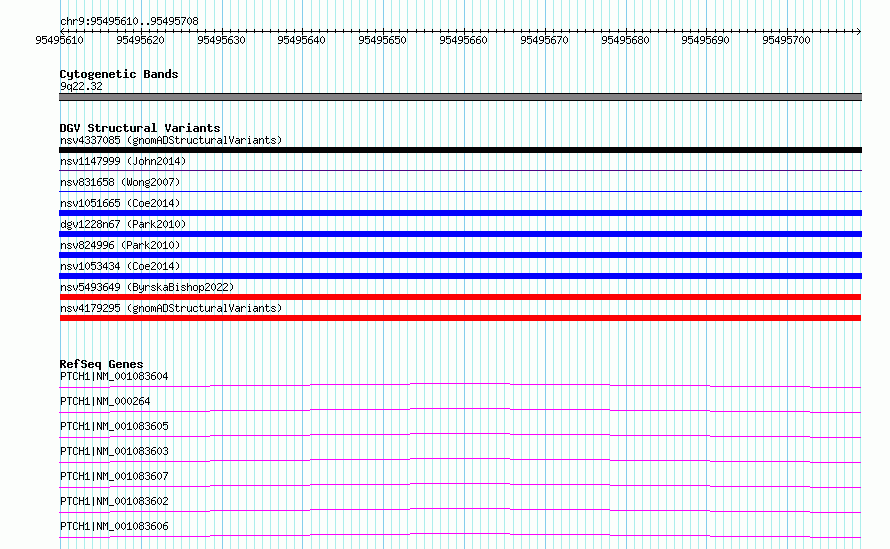Open the DGV Structural Variants track title

140,128
